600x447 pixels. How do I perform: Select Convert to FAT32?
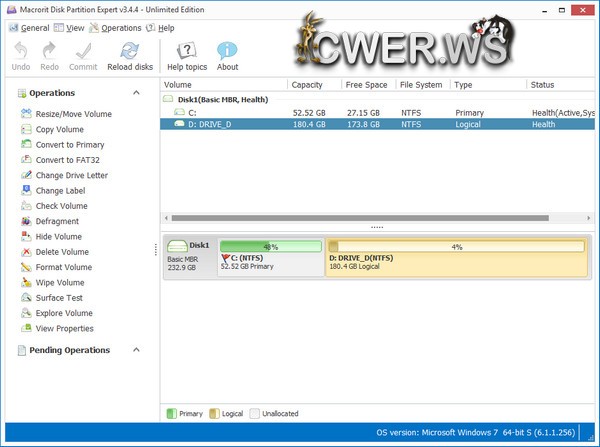coord(60,160)
